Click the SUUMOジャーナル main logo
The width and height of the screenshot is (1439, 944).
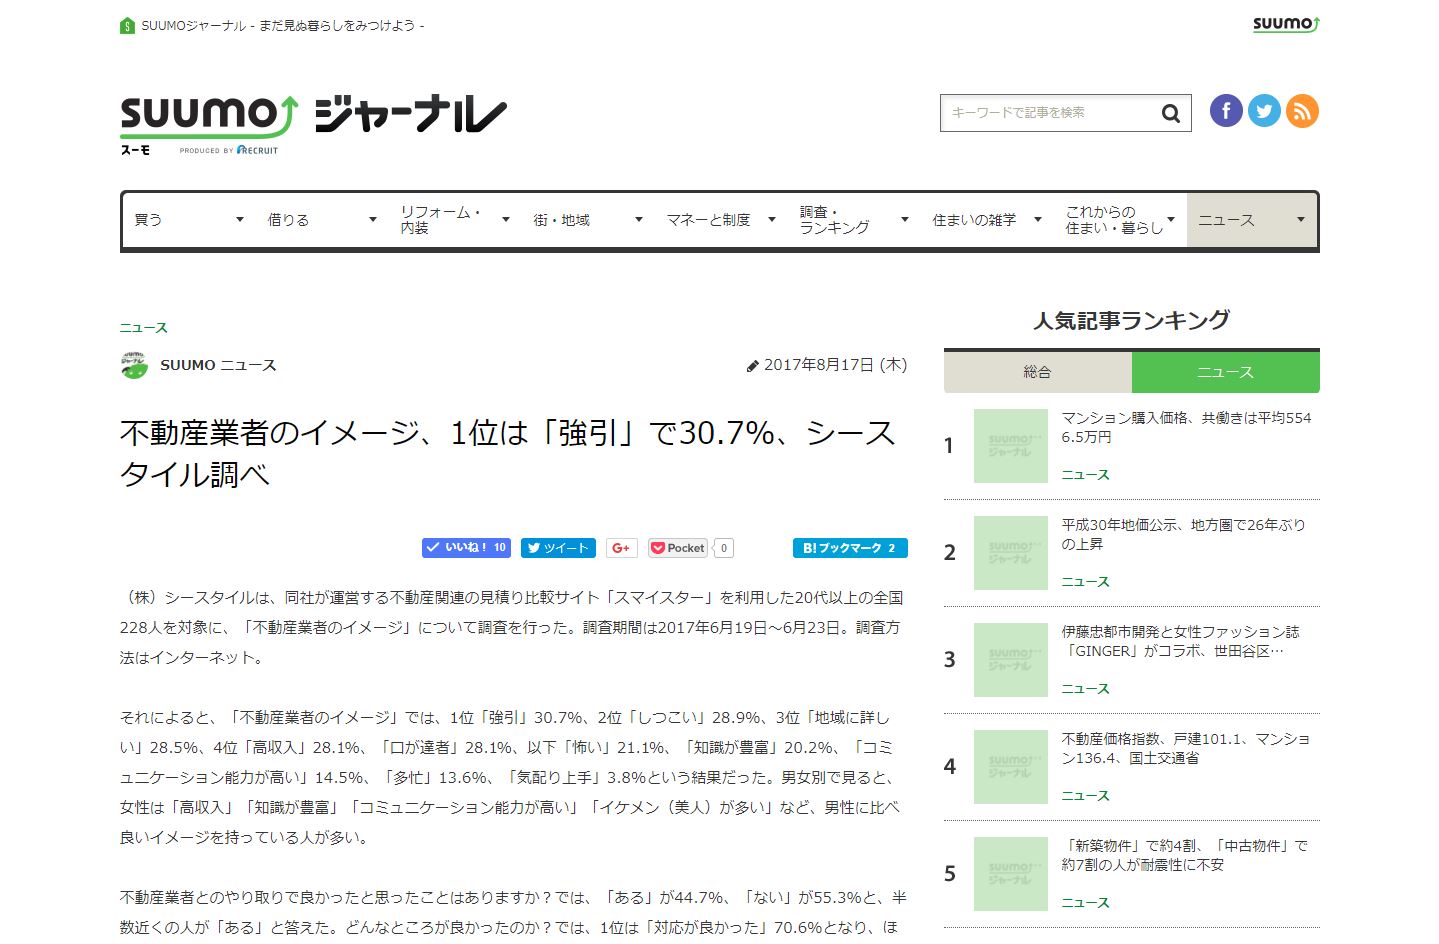[313, 124]
